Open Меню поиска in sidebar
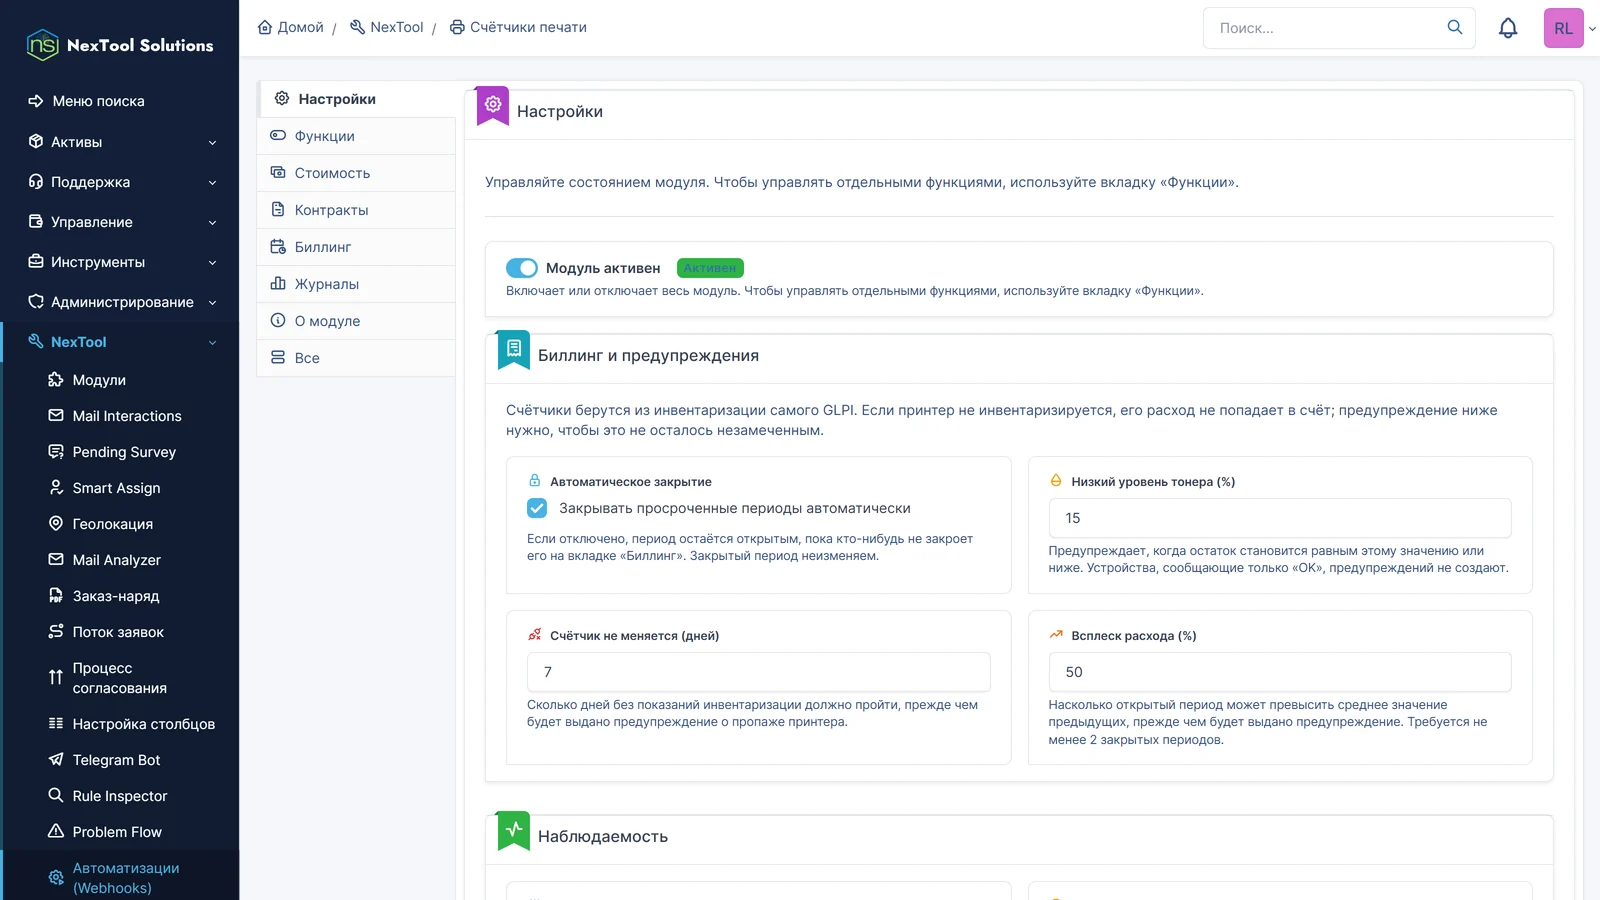The height and width of the screenshot is (900, 1600). [121, 101]
